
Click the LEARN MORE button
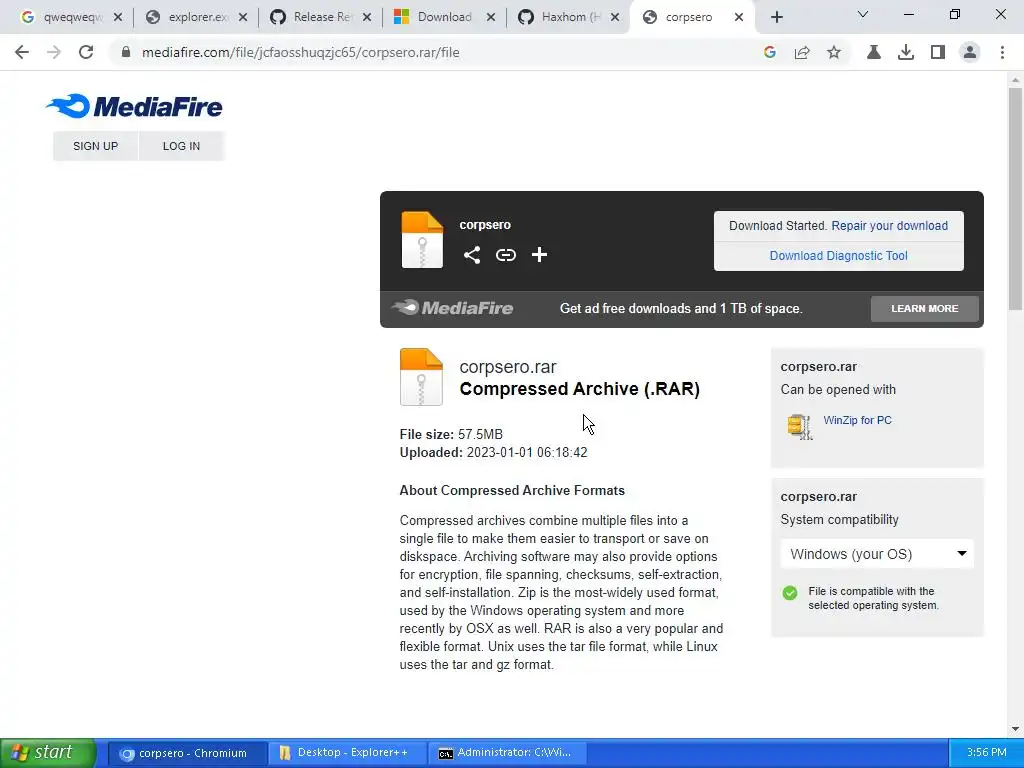point(925,308)
